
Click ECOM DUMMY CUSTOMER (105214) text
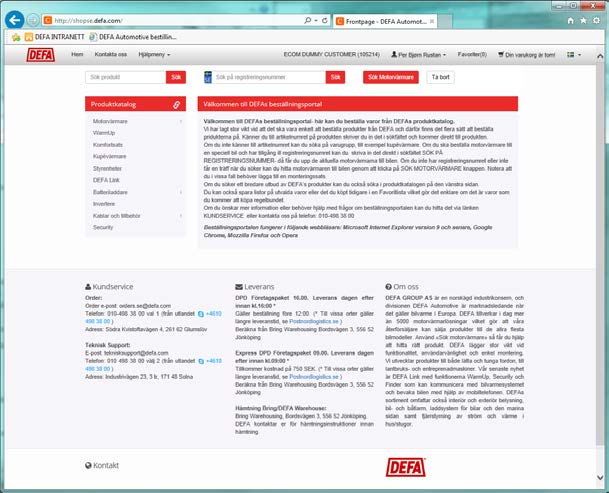[x=331, y=54]
